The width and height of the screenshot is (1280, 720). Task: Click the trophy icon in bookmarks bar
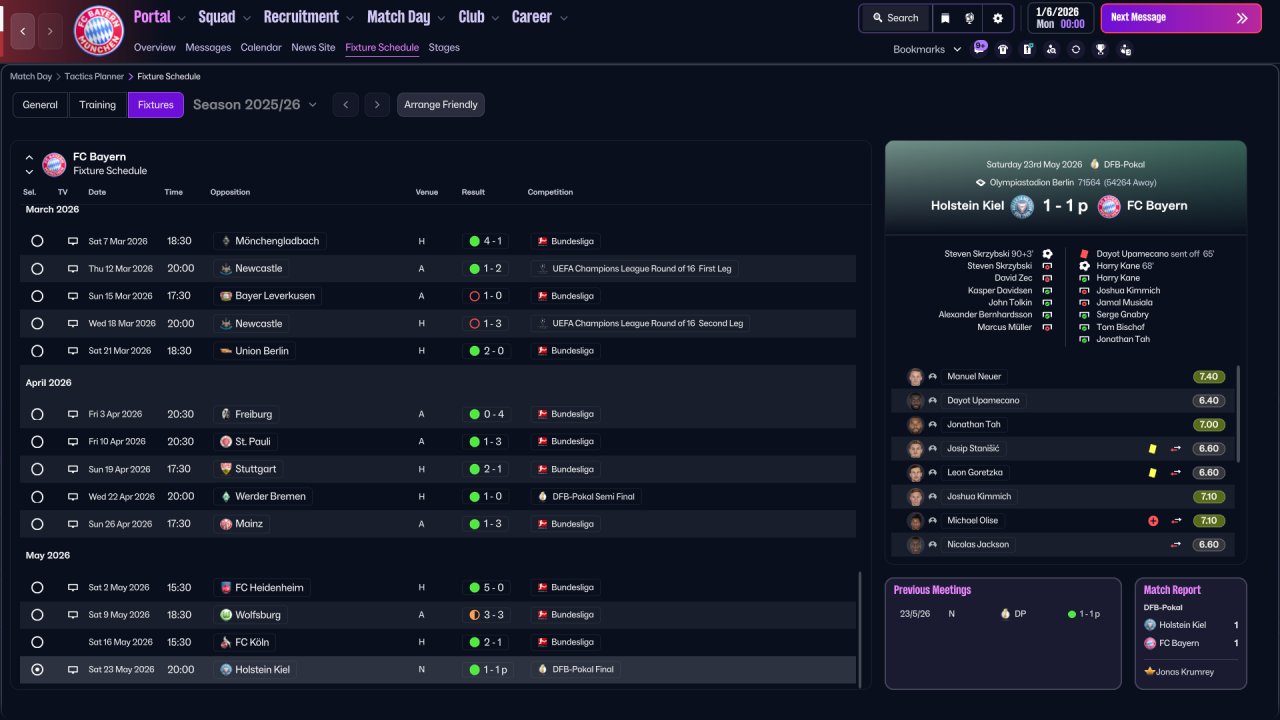pyautogui.click(x=1100, y=49)
